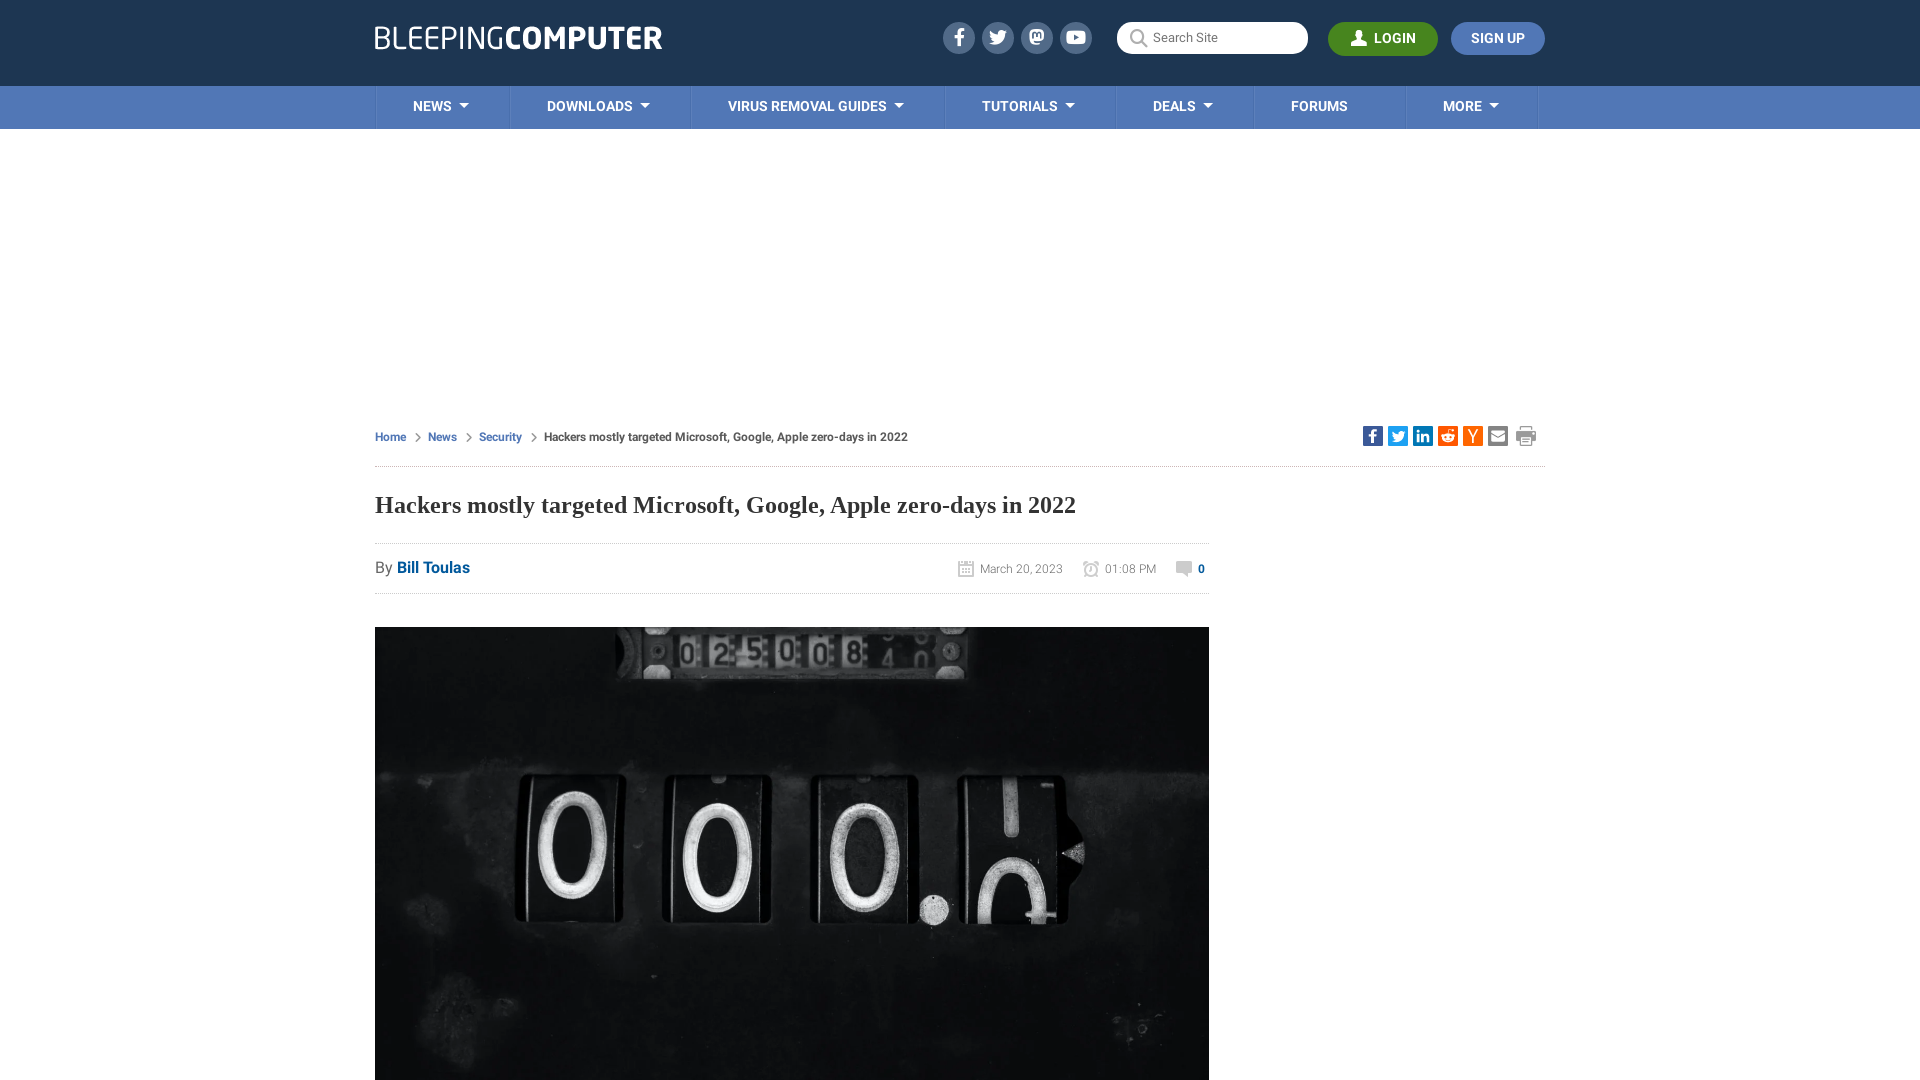Image resolution: width=1920 pixels, height=1080 pixels.
Task: Click the Twitter share icon
Action: 1398,435
